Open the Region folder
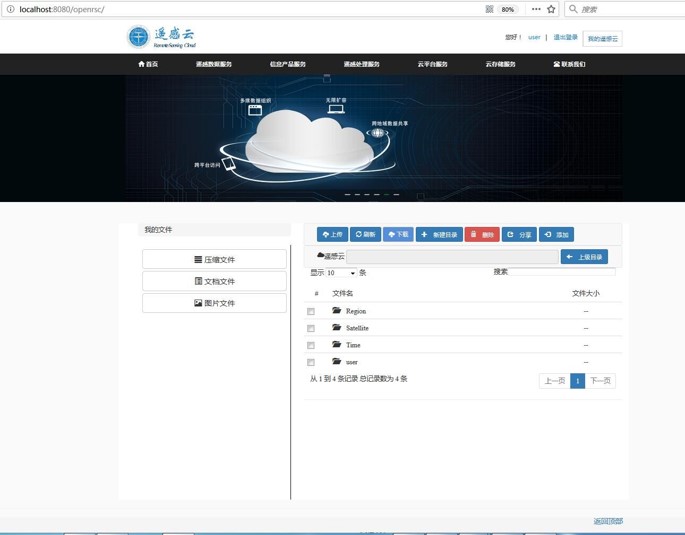The height and width of the screenshot is (535, 685). [x=355, y=311]
